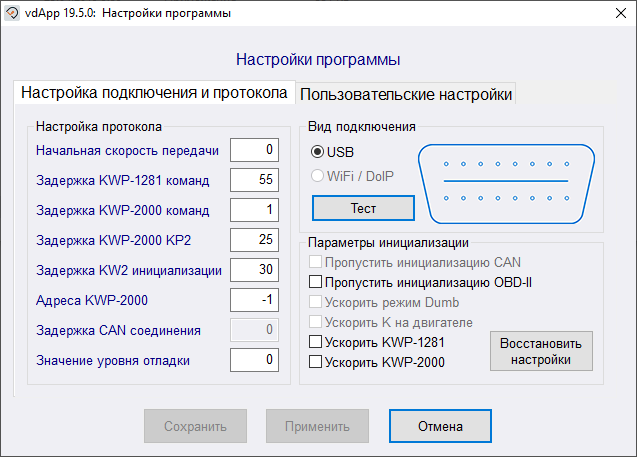The width and height of the screenshot is (637, 457).
Task: Click the Значение уровня отладки field
Action: (254, 360)
